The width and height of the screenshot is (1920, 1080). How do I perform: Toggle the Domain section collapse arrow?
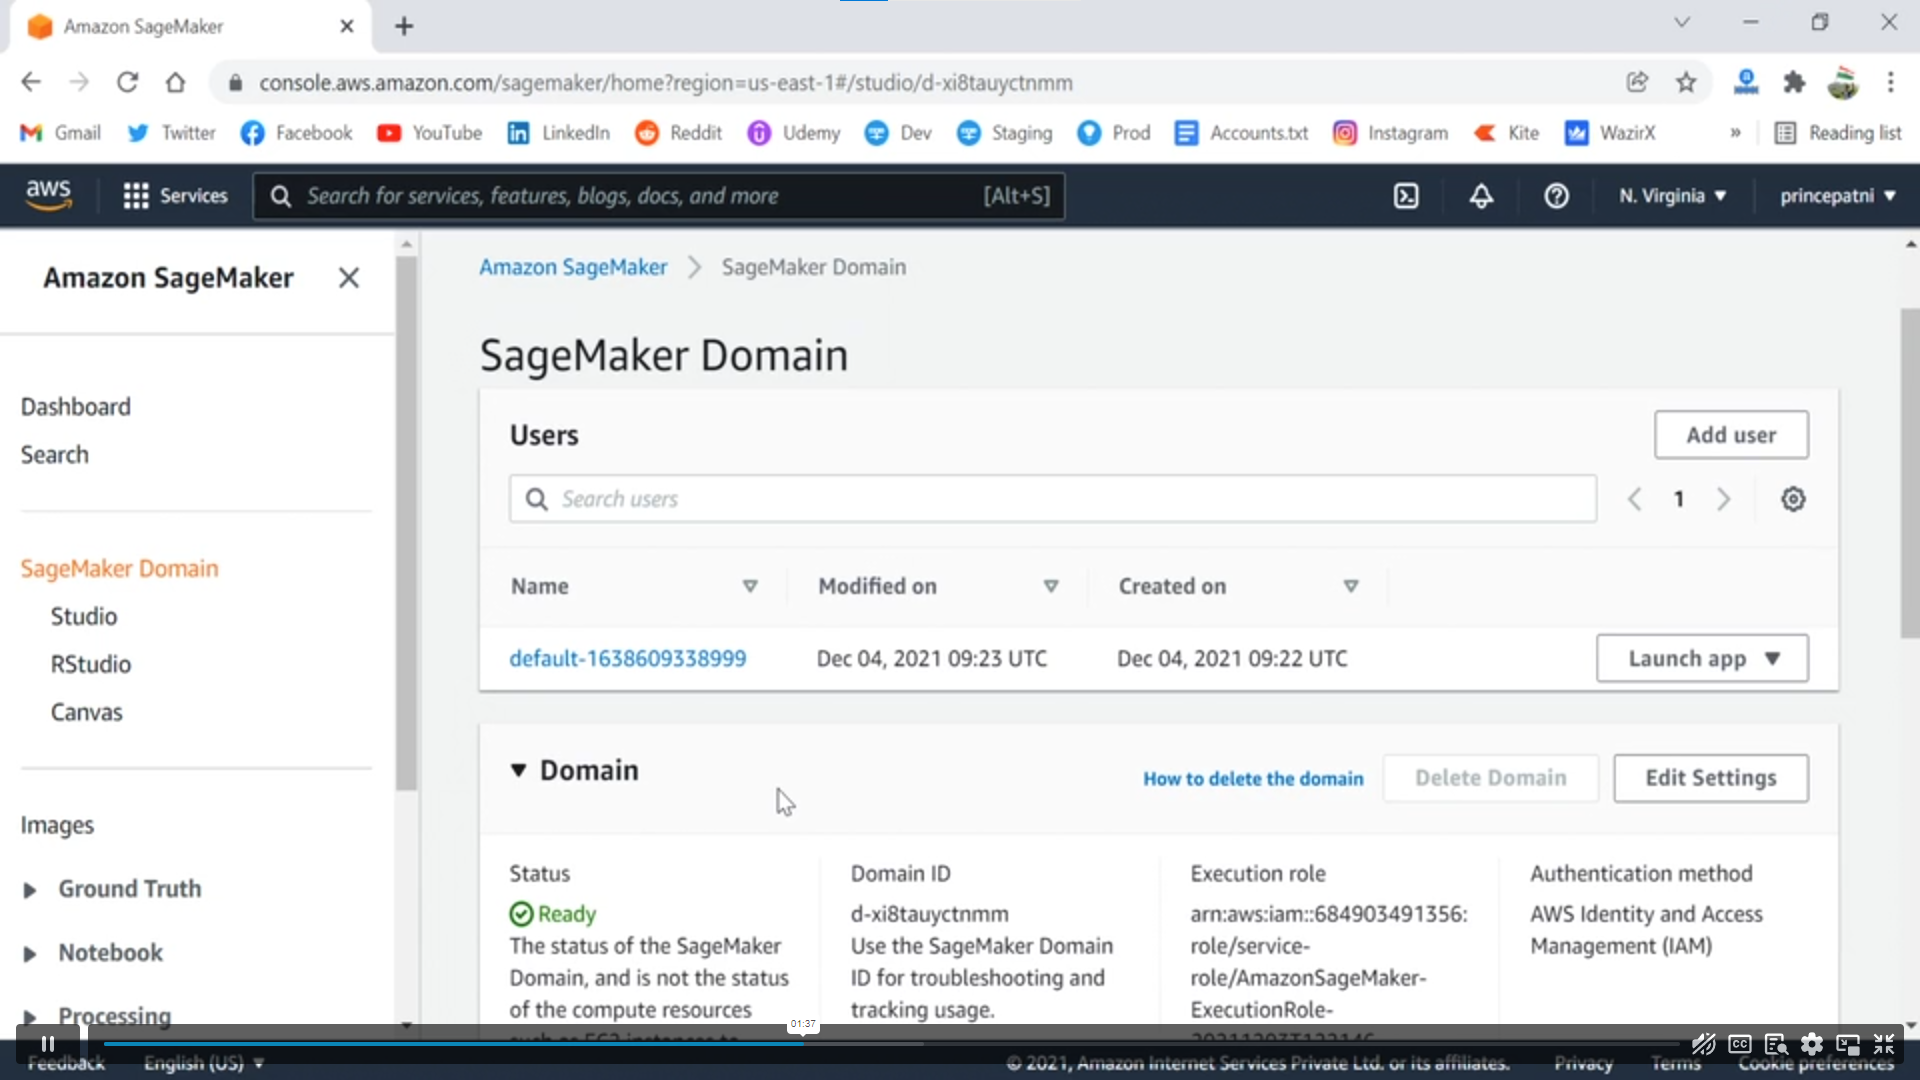517,769
